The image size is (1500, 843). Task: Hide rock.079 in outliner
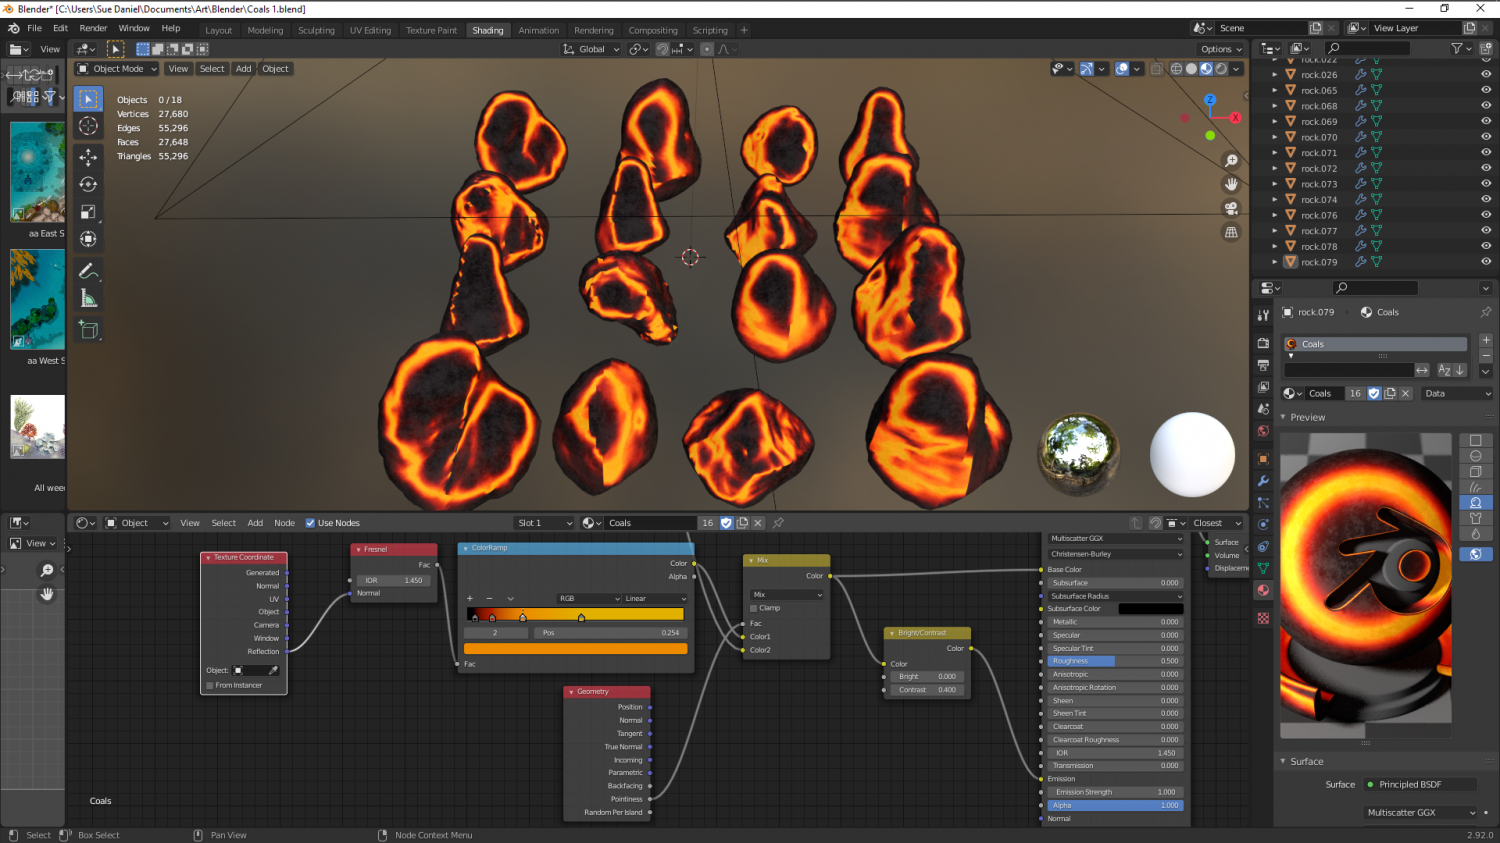point(1485,262)
